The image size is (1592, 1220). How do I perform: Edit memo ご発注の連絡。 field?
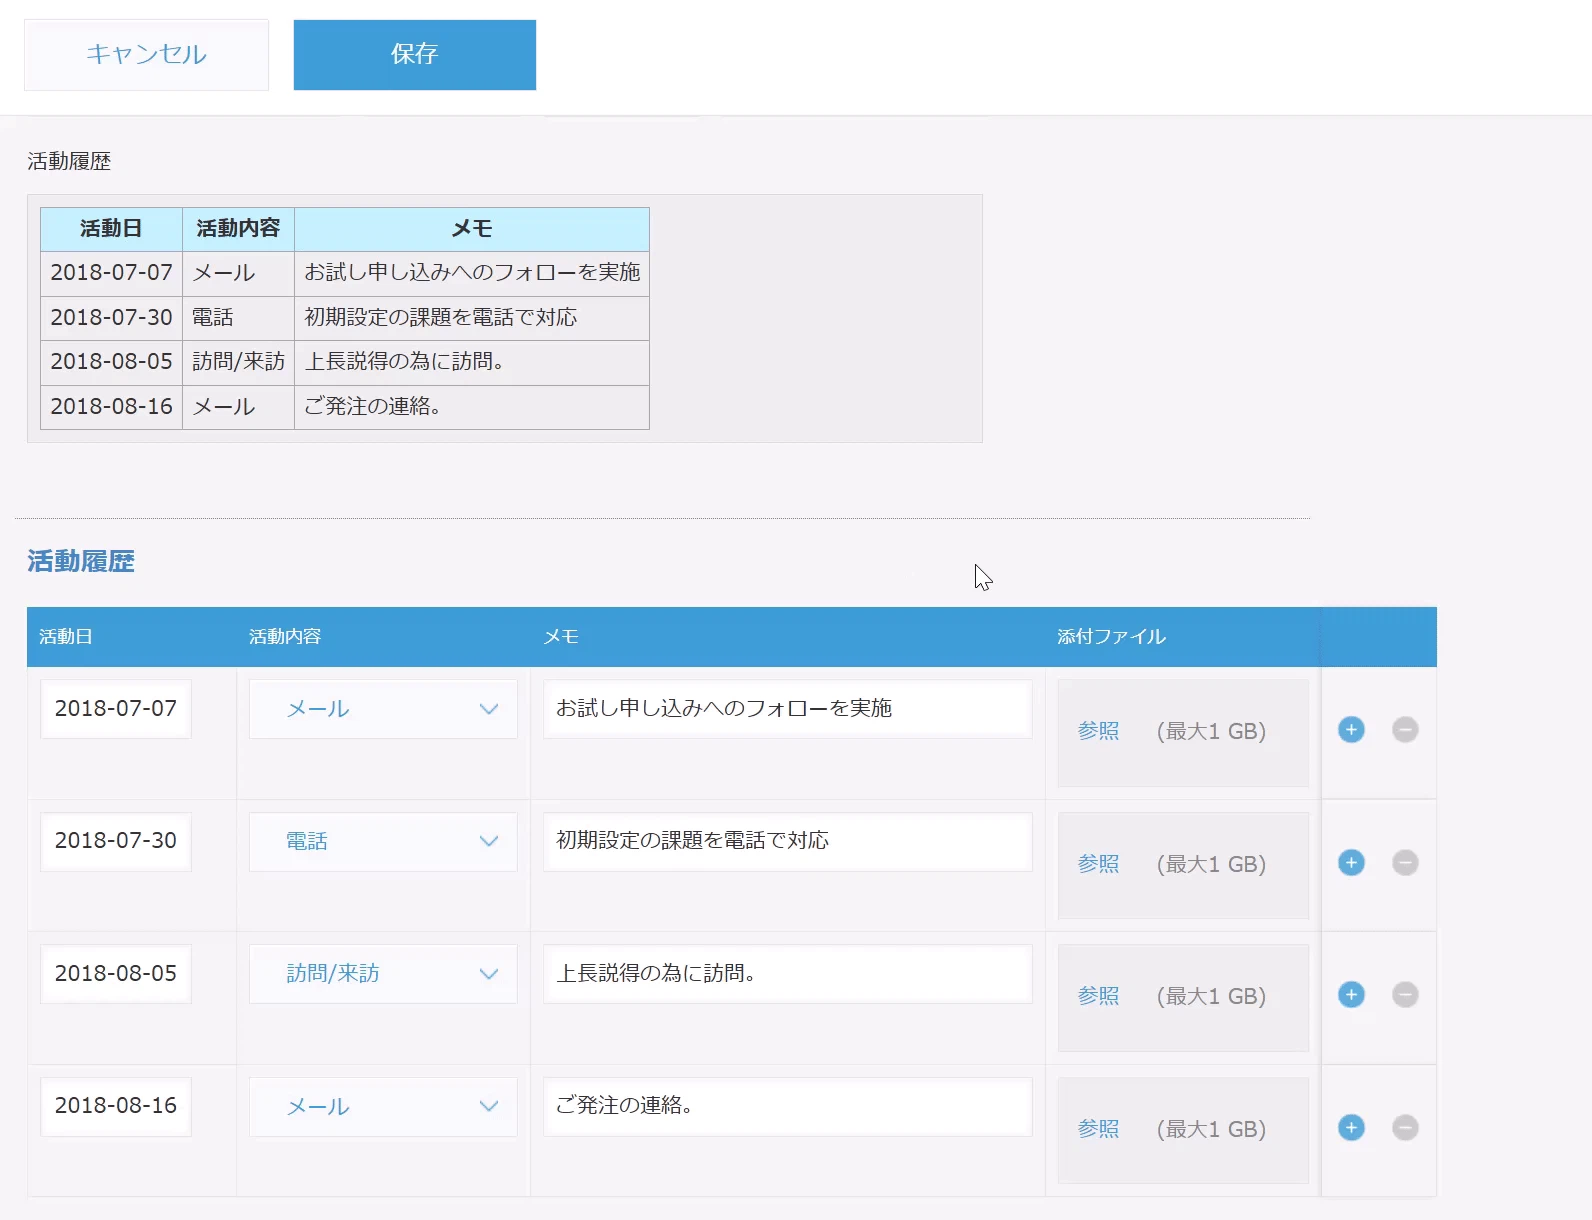point(788,1106)
